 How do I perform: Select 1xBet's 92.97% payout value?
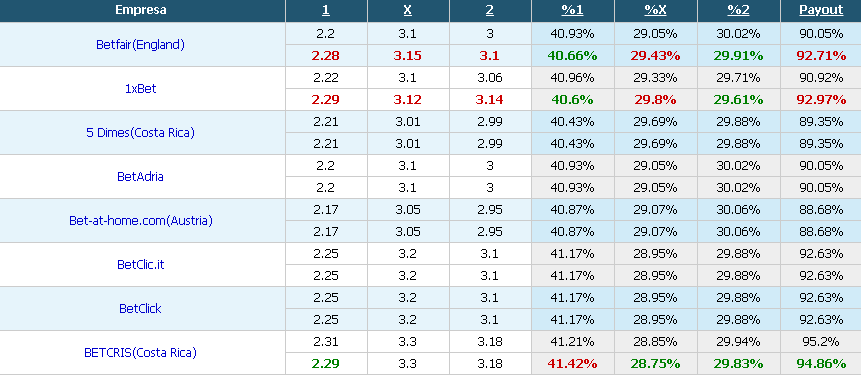pos(821,99)
